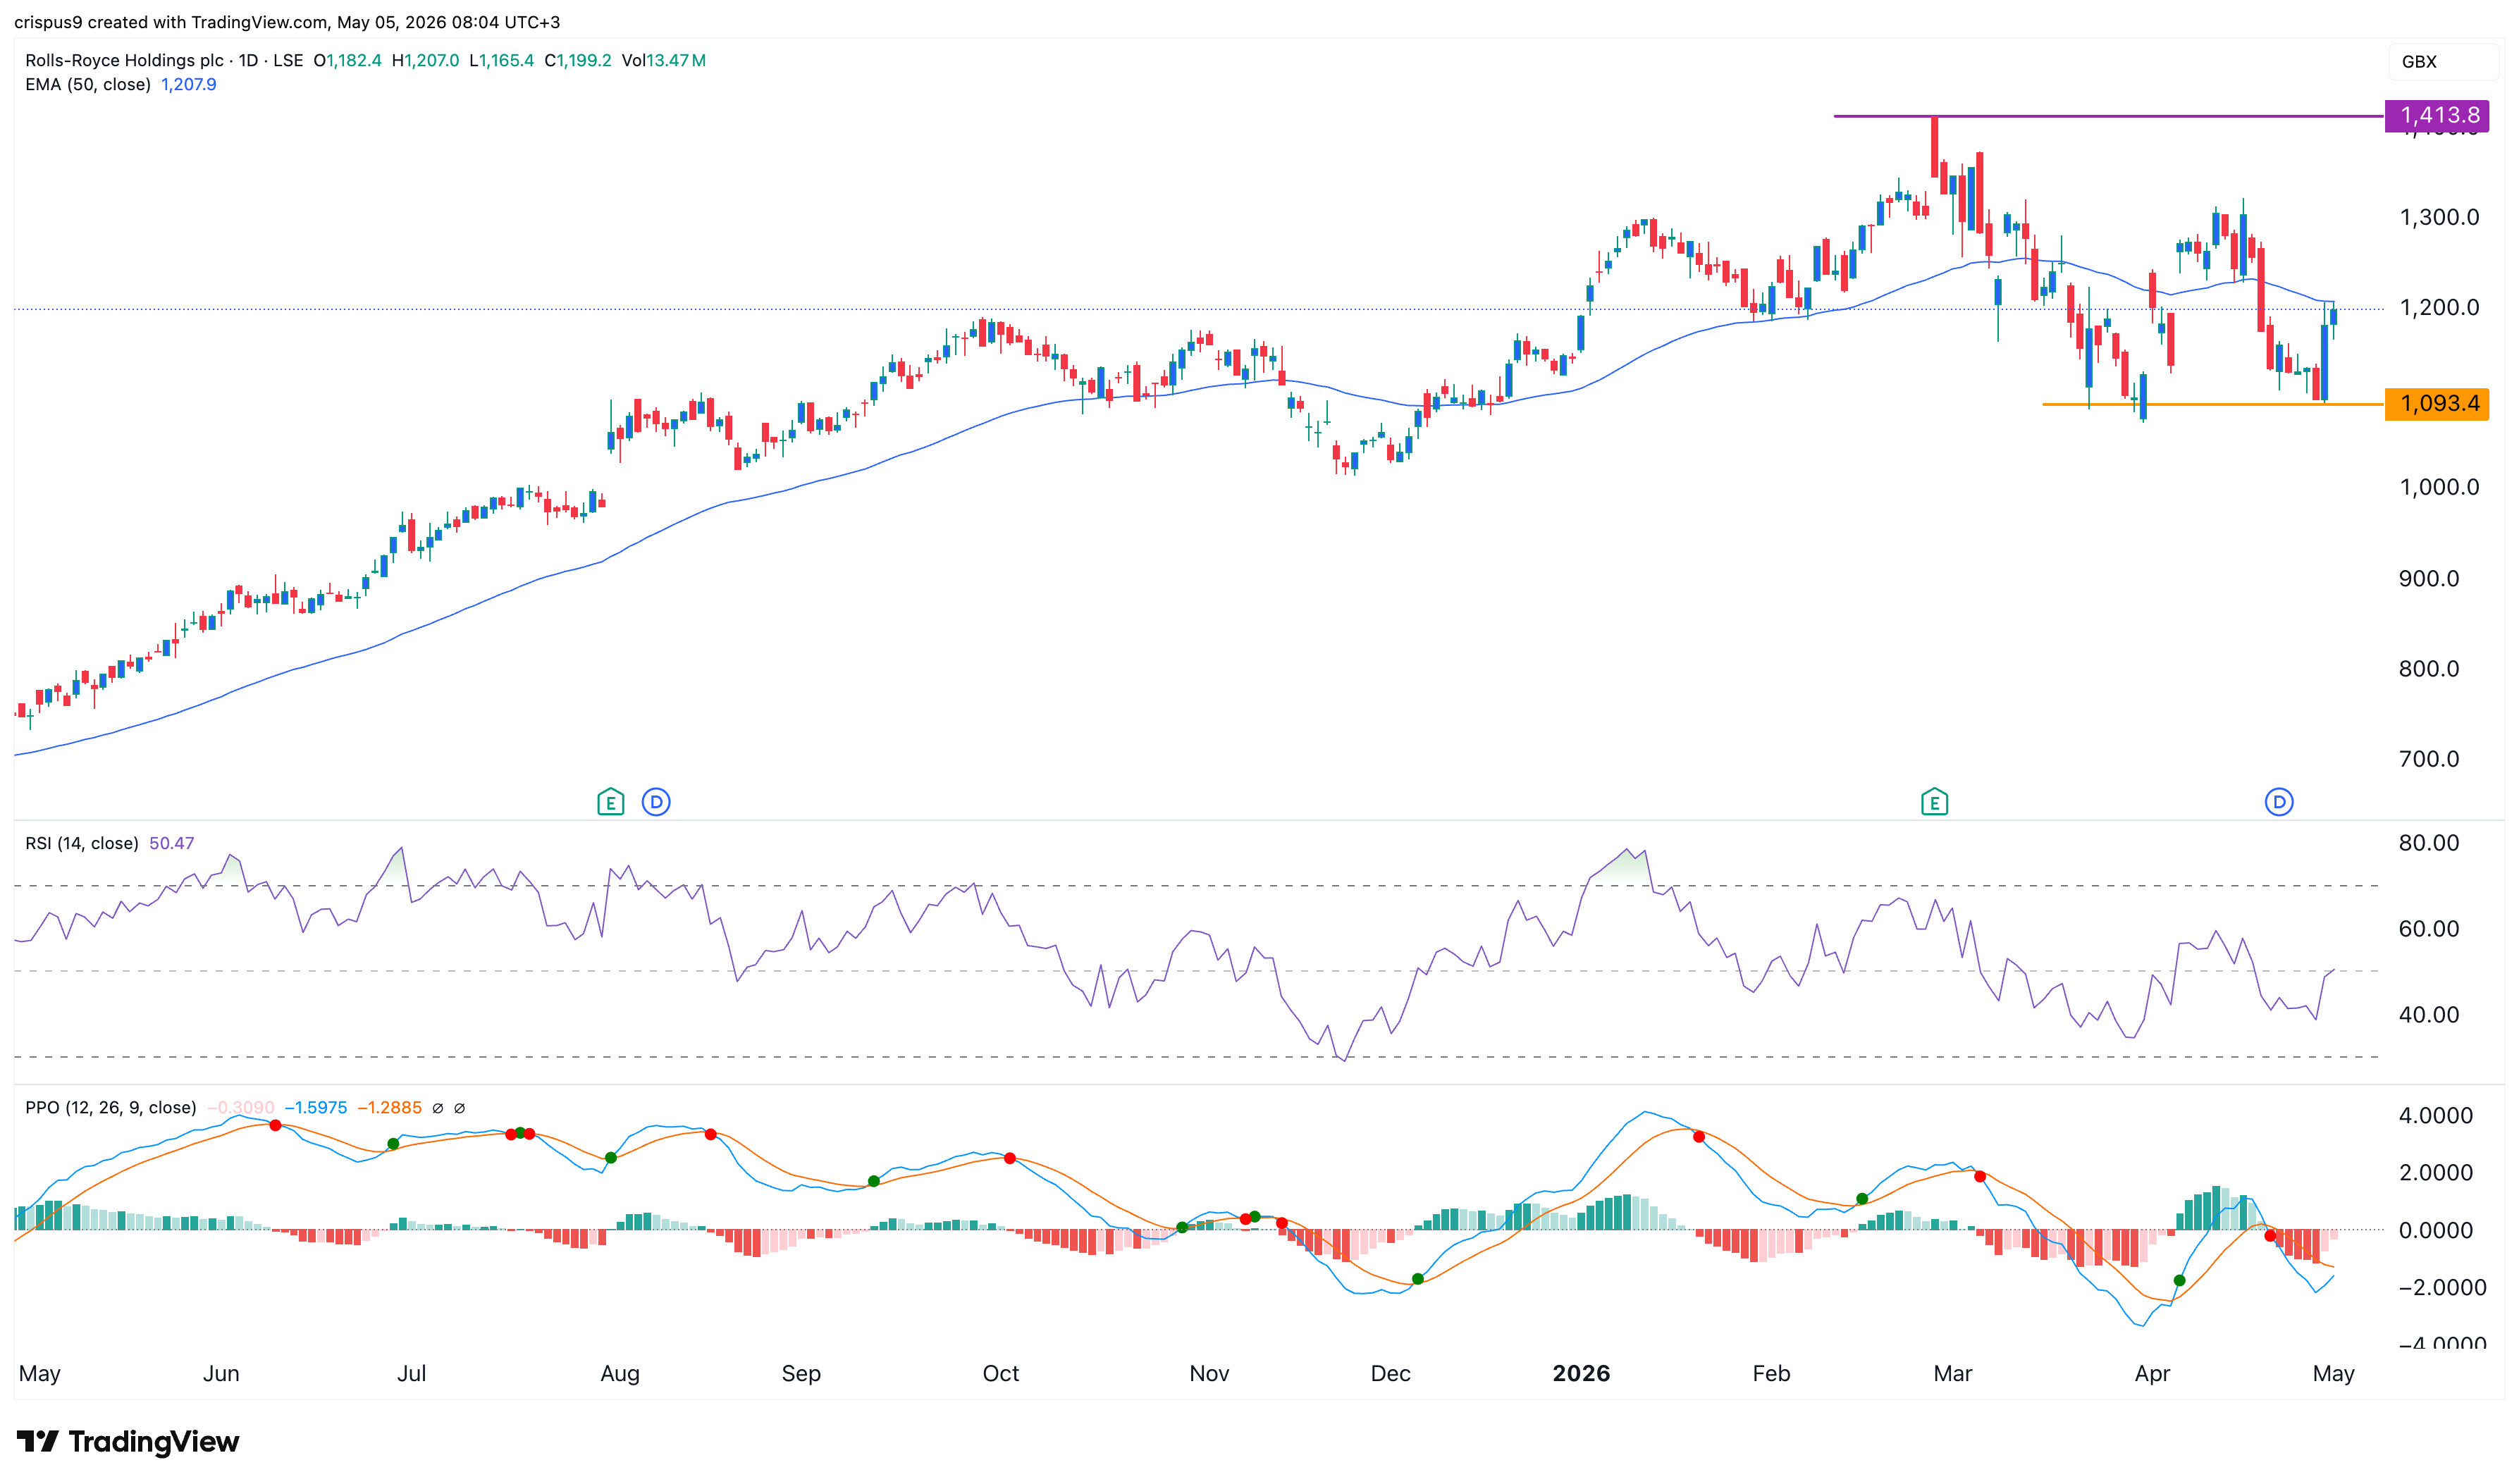Click the 2026 year label on time axis
2519x1484 pixels.
[x=1581, y=1374]
